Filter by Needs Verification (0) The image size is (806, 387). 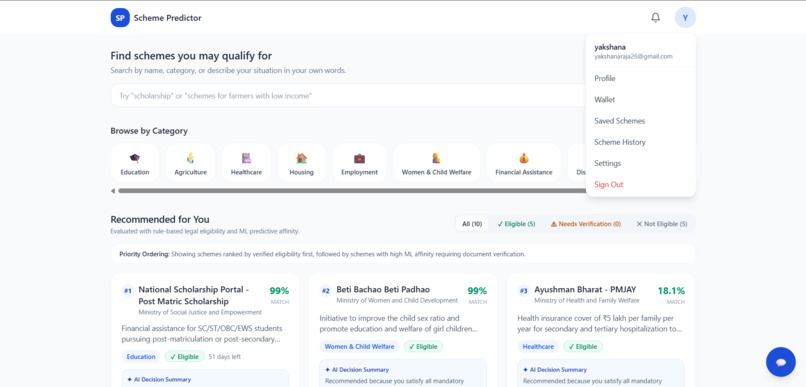point(585,224)
